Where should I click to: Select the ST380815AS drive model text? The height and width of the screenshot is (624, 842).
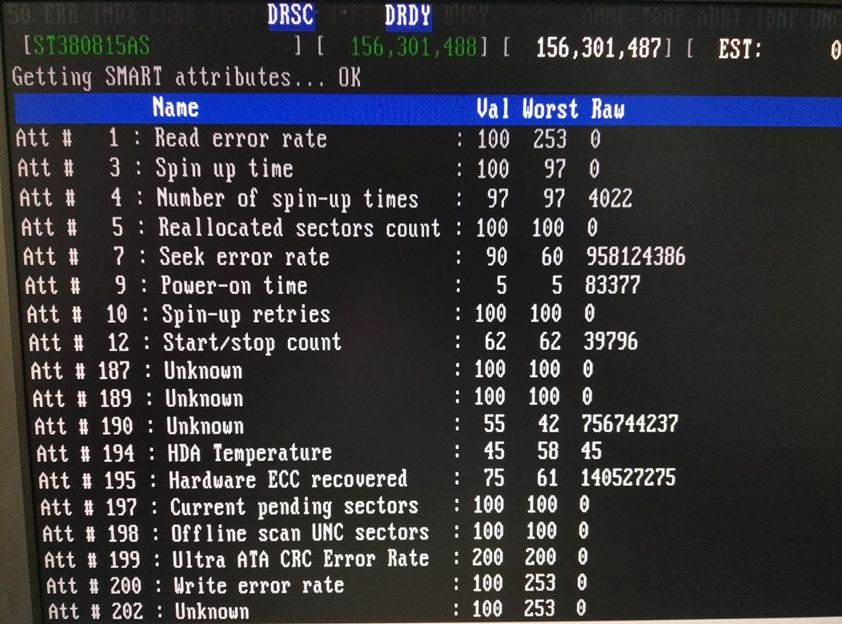[92, 46]
